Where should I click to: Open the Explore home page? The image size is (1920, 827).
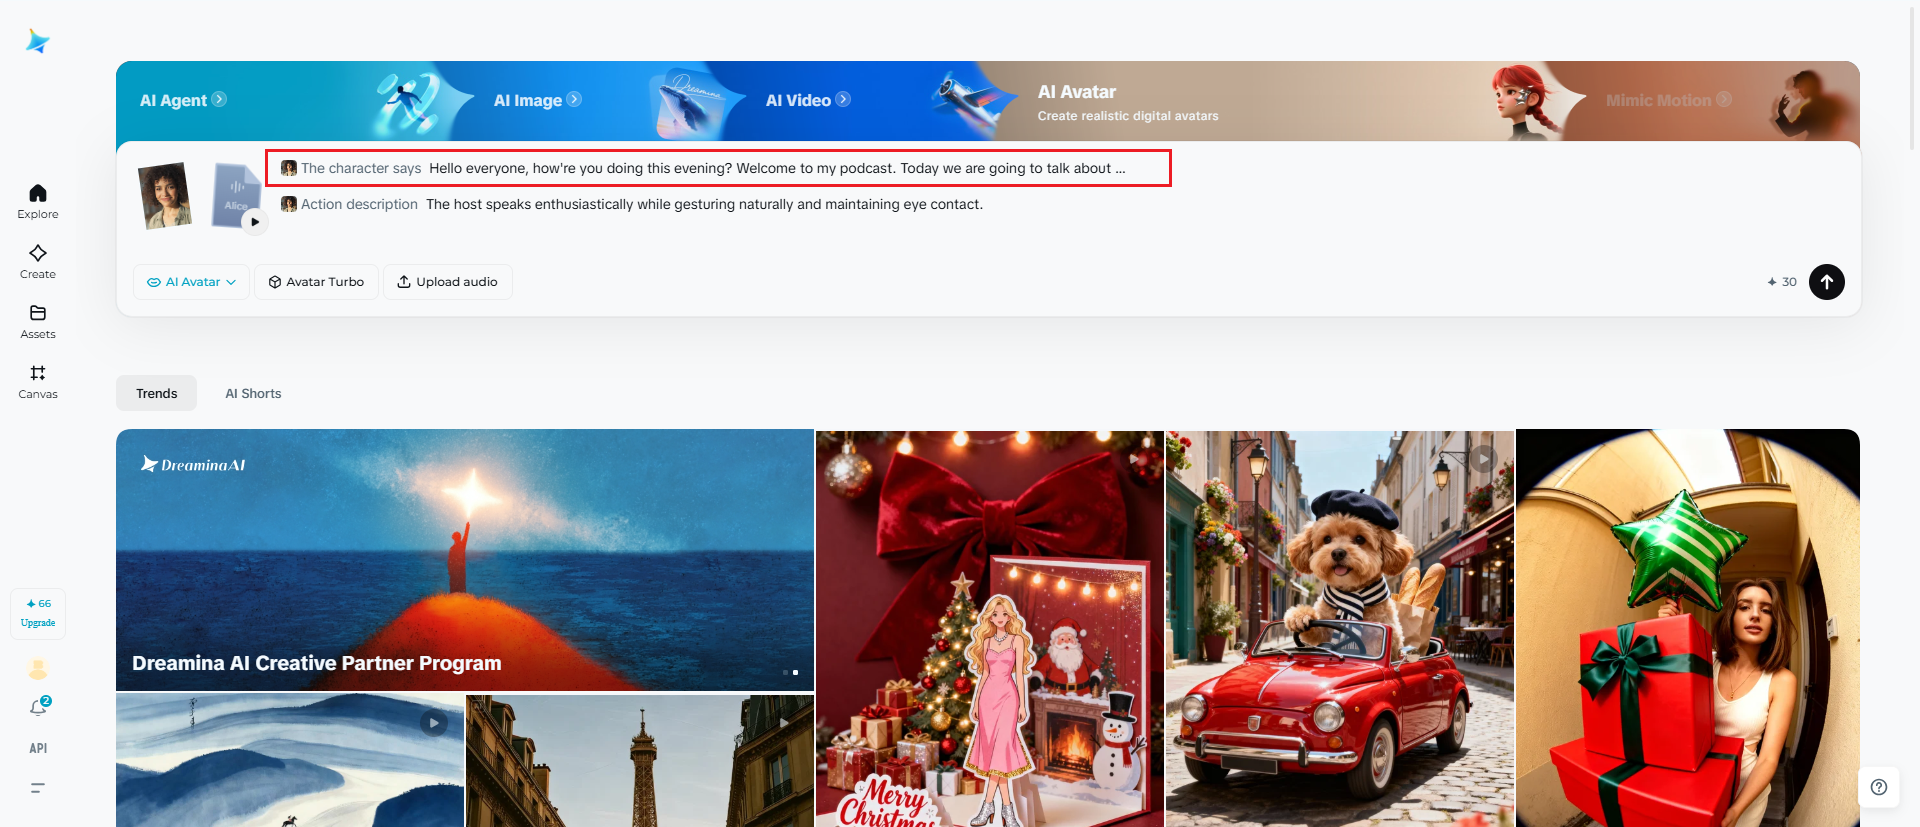[x=38, y=201]
